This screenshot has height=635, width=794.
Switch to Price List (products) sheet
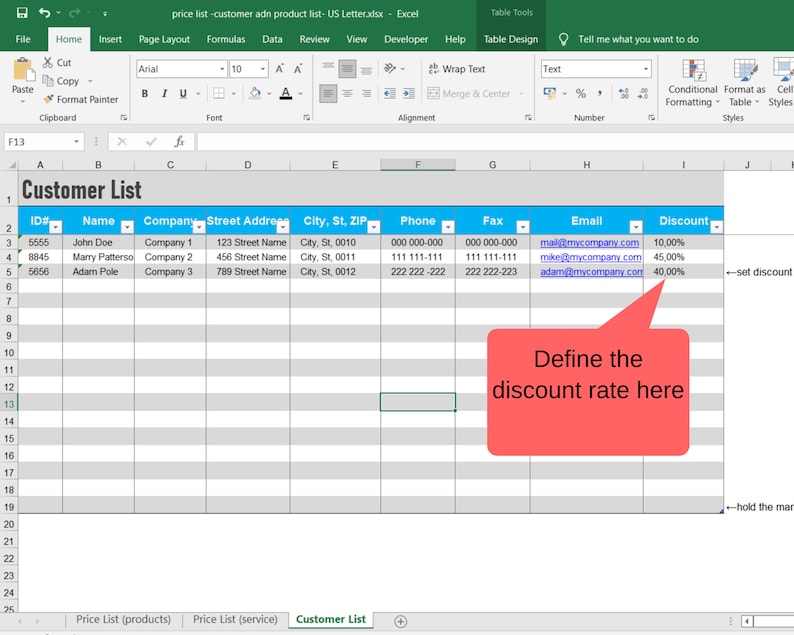pyautogui.click(x=123, y=619)
